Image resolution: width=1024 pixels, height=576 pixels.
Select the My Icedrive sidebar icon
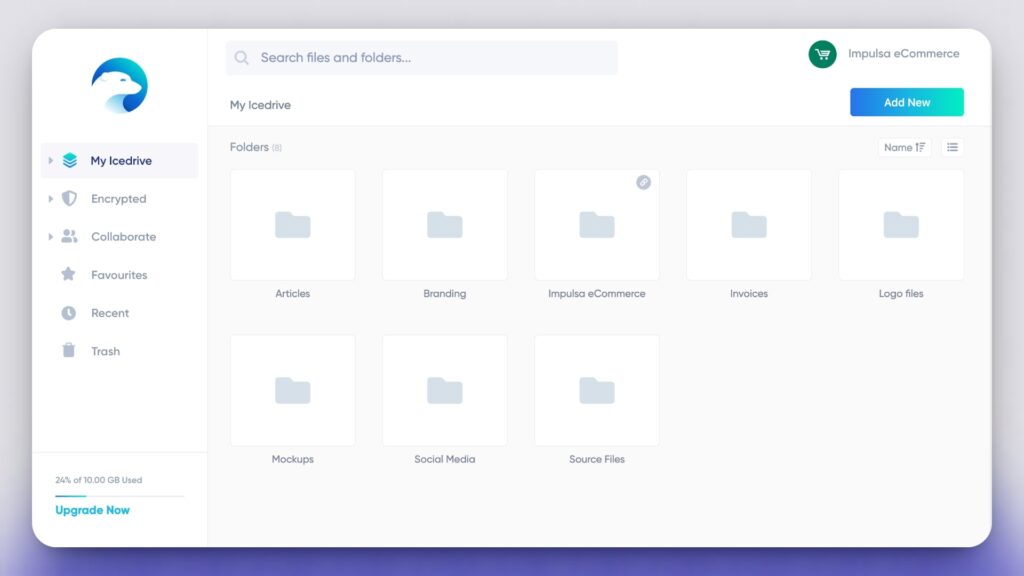(x=69, y=160)
